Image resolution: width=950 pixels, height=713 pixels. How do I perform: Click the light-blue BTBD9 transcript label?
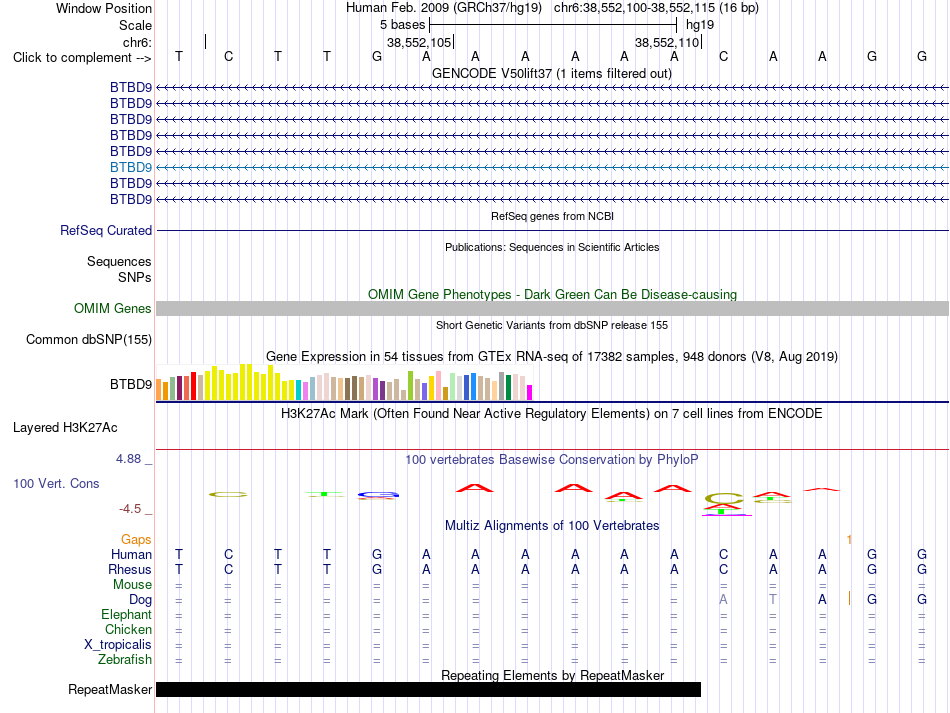pyautogui.click(x=131, y=167)
